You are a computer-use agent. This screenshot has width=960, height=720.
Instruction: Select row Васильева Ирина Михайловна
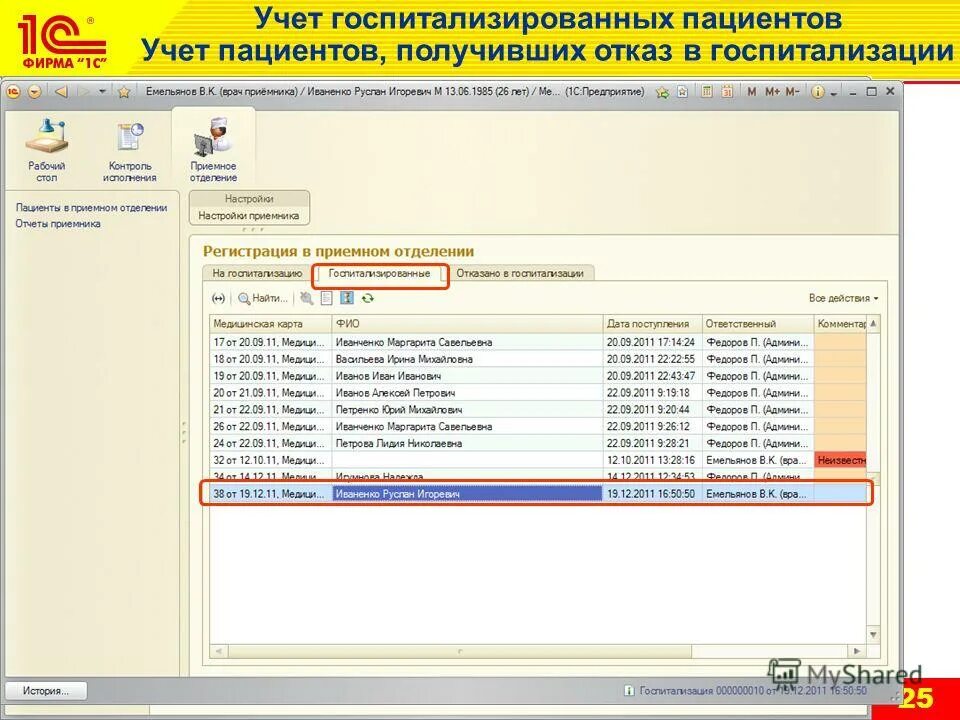pos(538,359)
